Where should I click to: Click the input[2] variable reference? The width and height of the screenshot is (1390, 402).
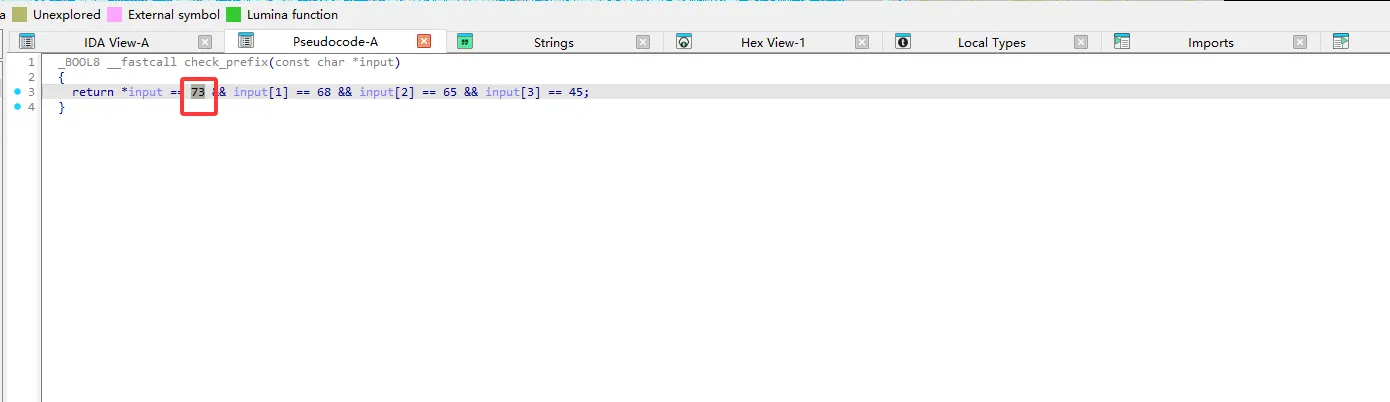pyautogui.click(x=387, y=92)
